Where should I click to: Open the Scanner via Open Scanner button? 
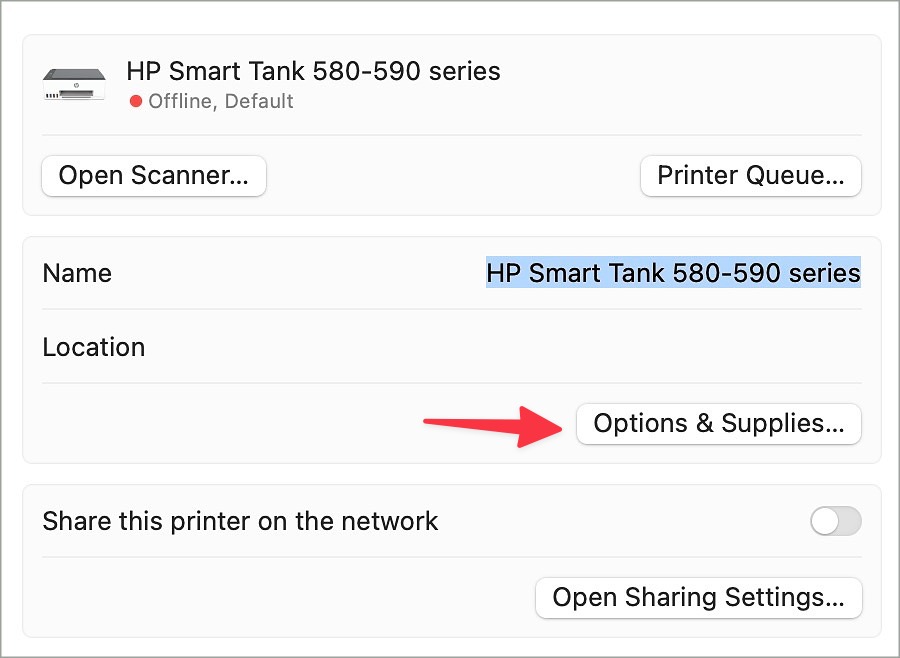(x=154, y=176)
